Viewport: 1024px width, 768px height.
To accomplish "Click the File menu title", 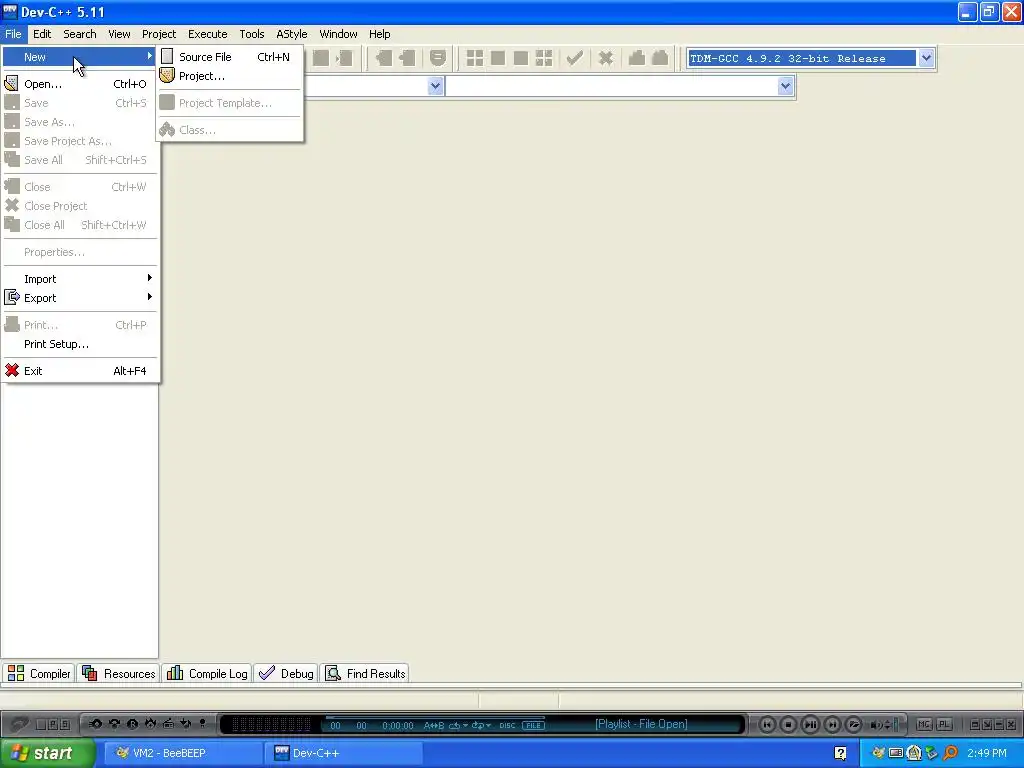I will point(13,34).
